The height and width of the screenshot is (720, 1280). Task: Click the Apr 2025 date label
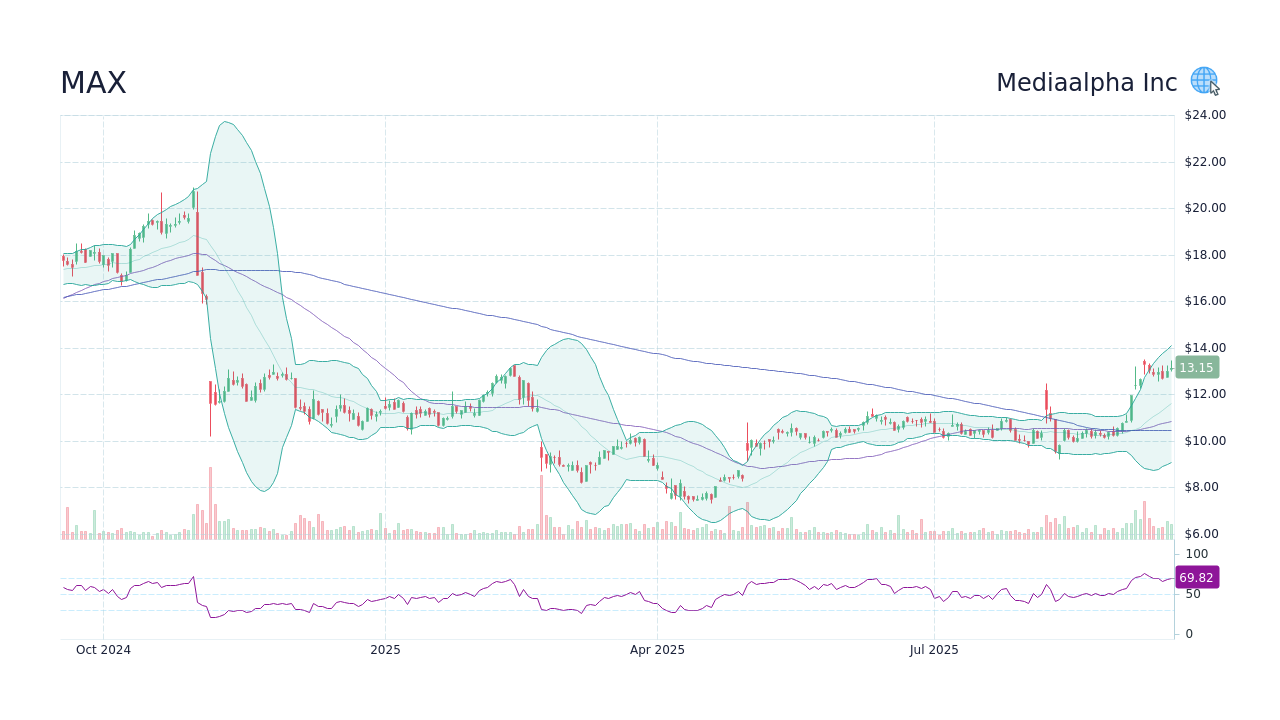tap(658, 649)
